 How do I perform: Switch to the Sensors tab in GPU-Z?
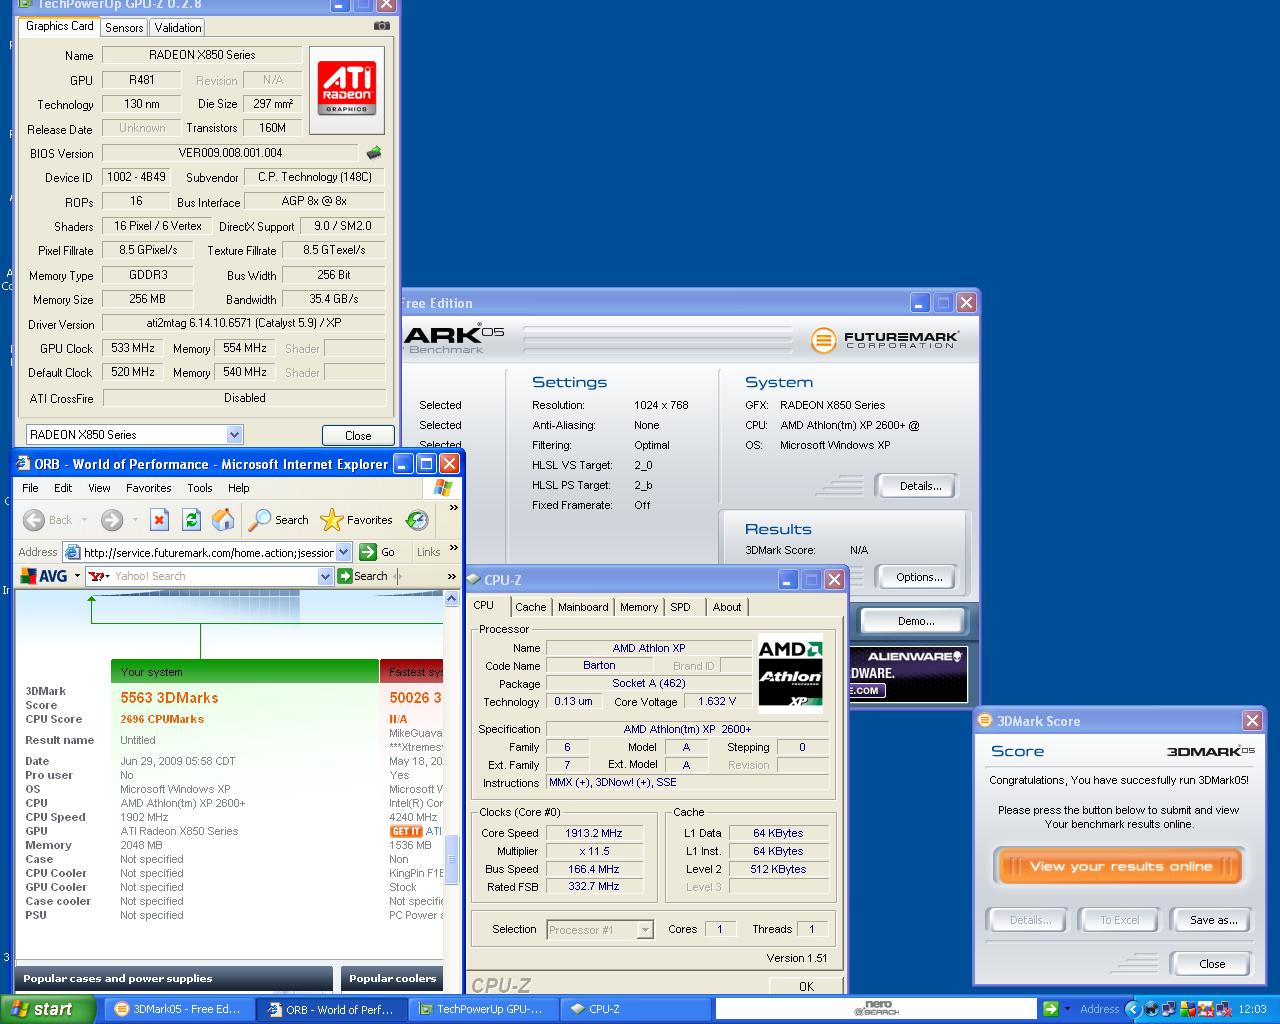coord(124,28)
